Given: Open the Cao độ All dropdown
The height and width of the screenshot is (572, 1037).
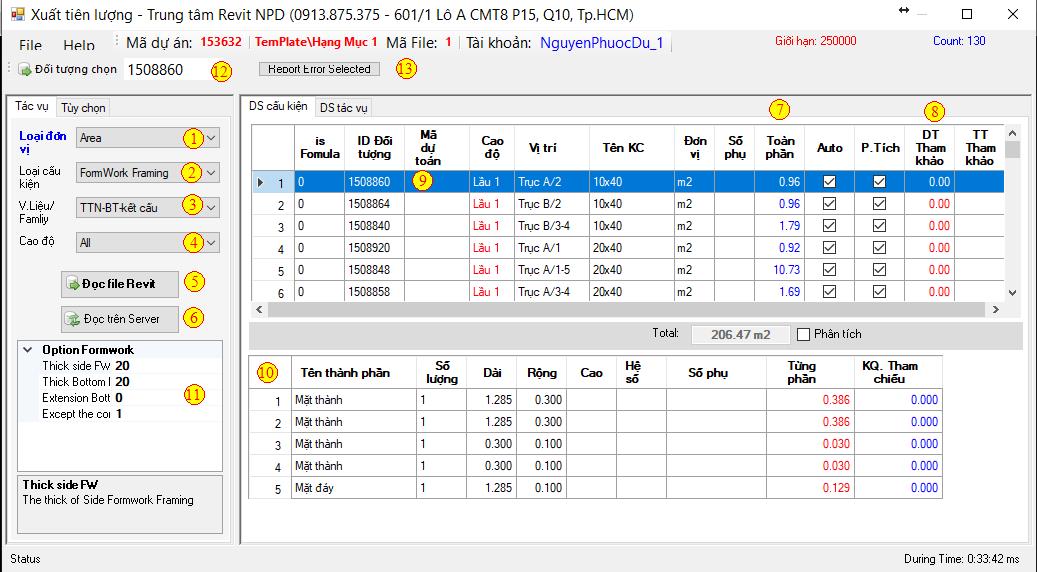Looking at the screenshot, I should pos(147,243).
